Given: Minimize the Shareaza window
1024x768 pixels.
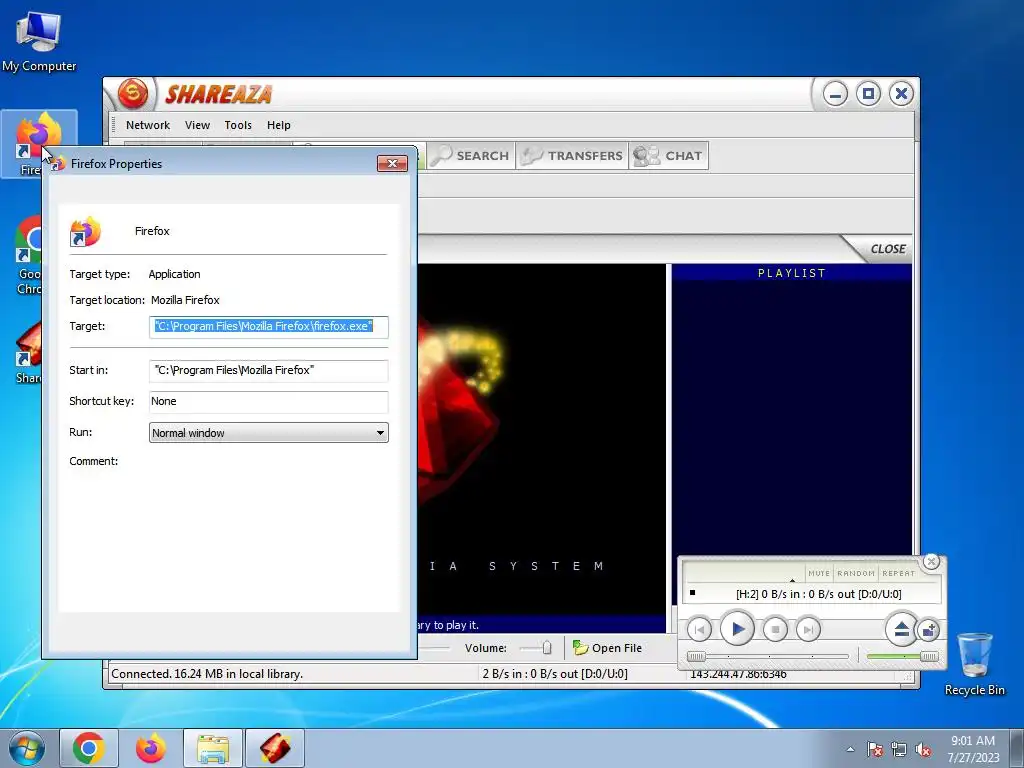Looking at the screenshot, I should pyautogui.click(x=835, y=94).
